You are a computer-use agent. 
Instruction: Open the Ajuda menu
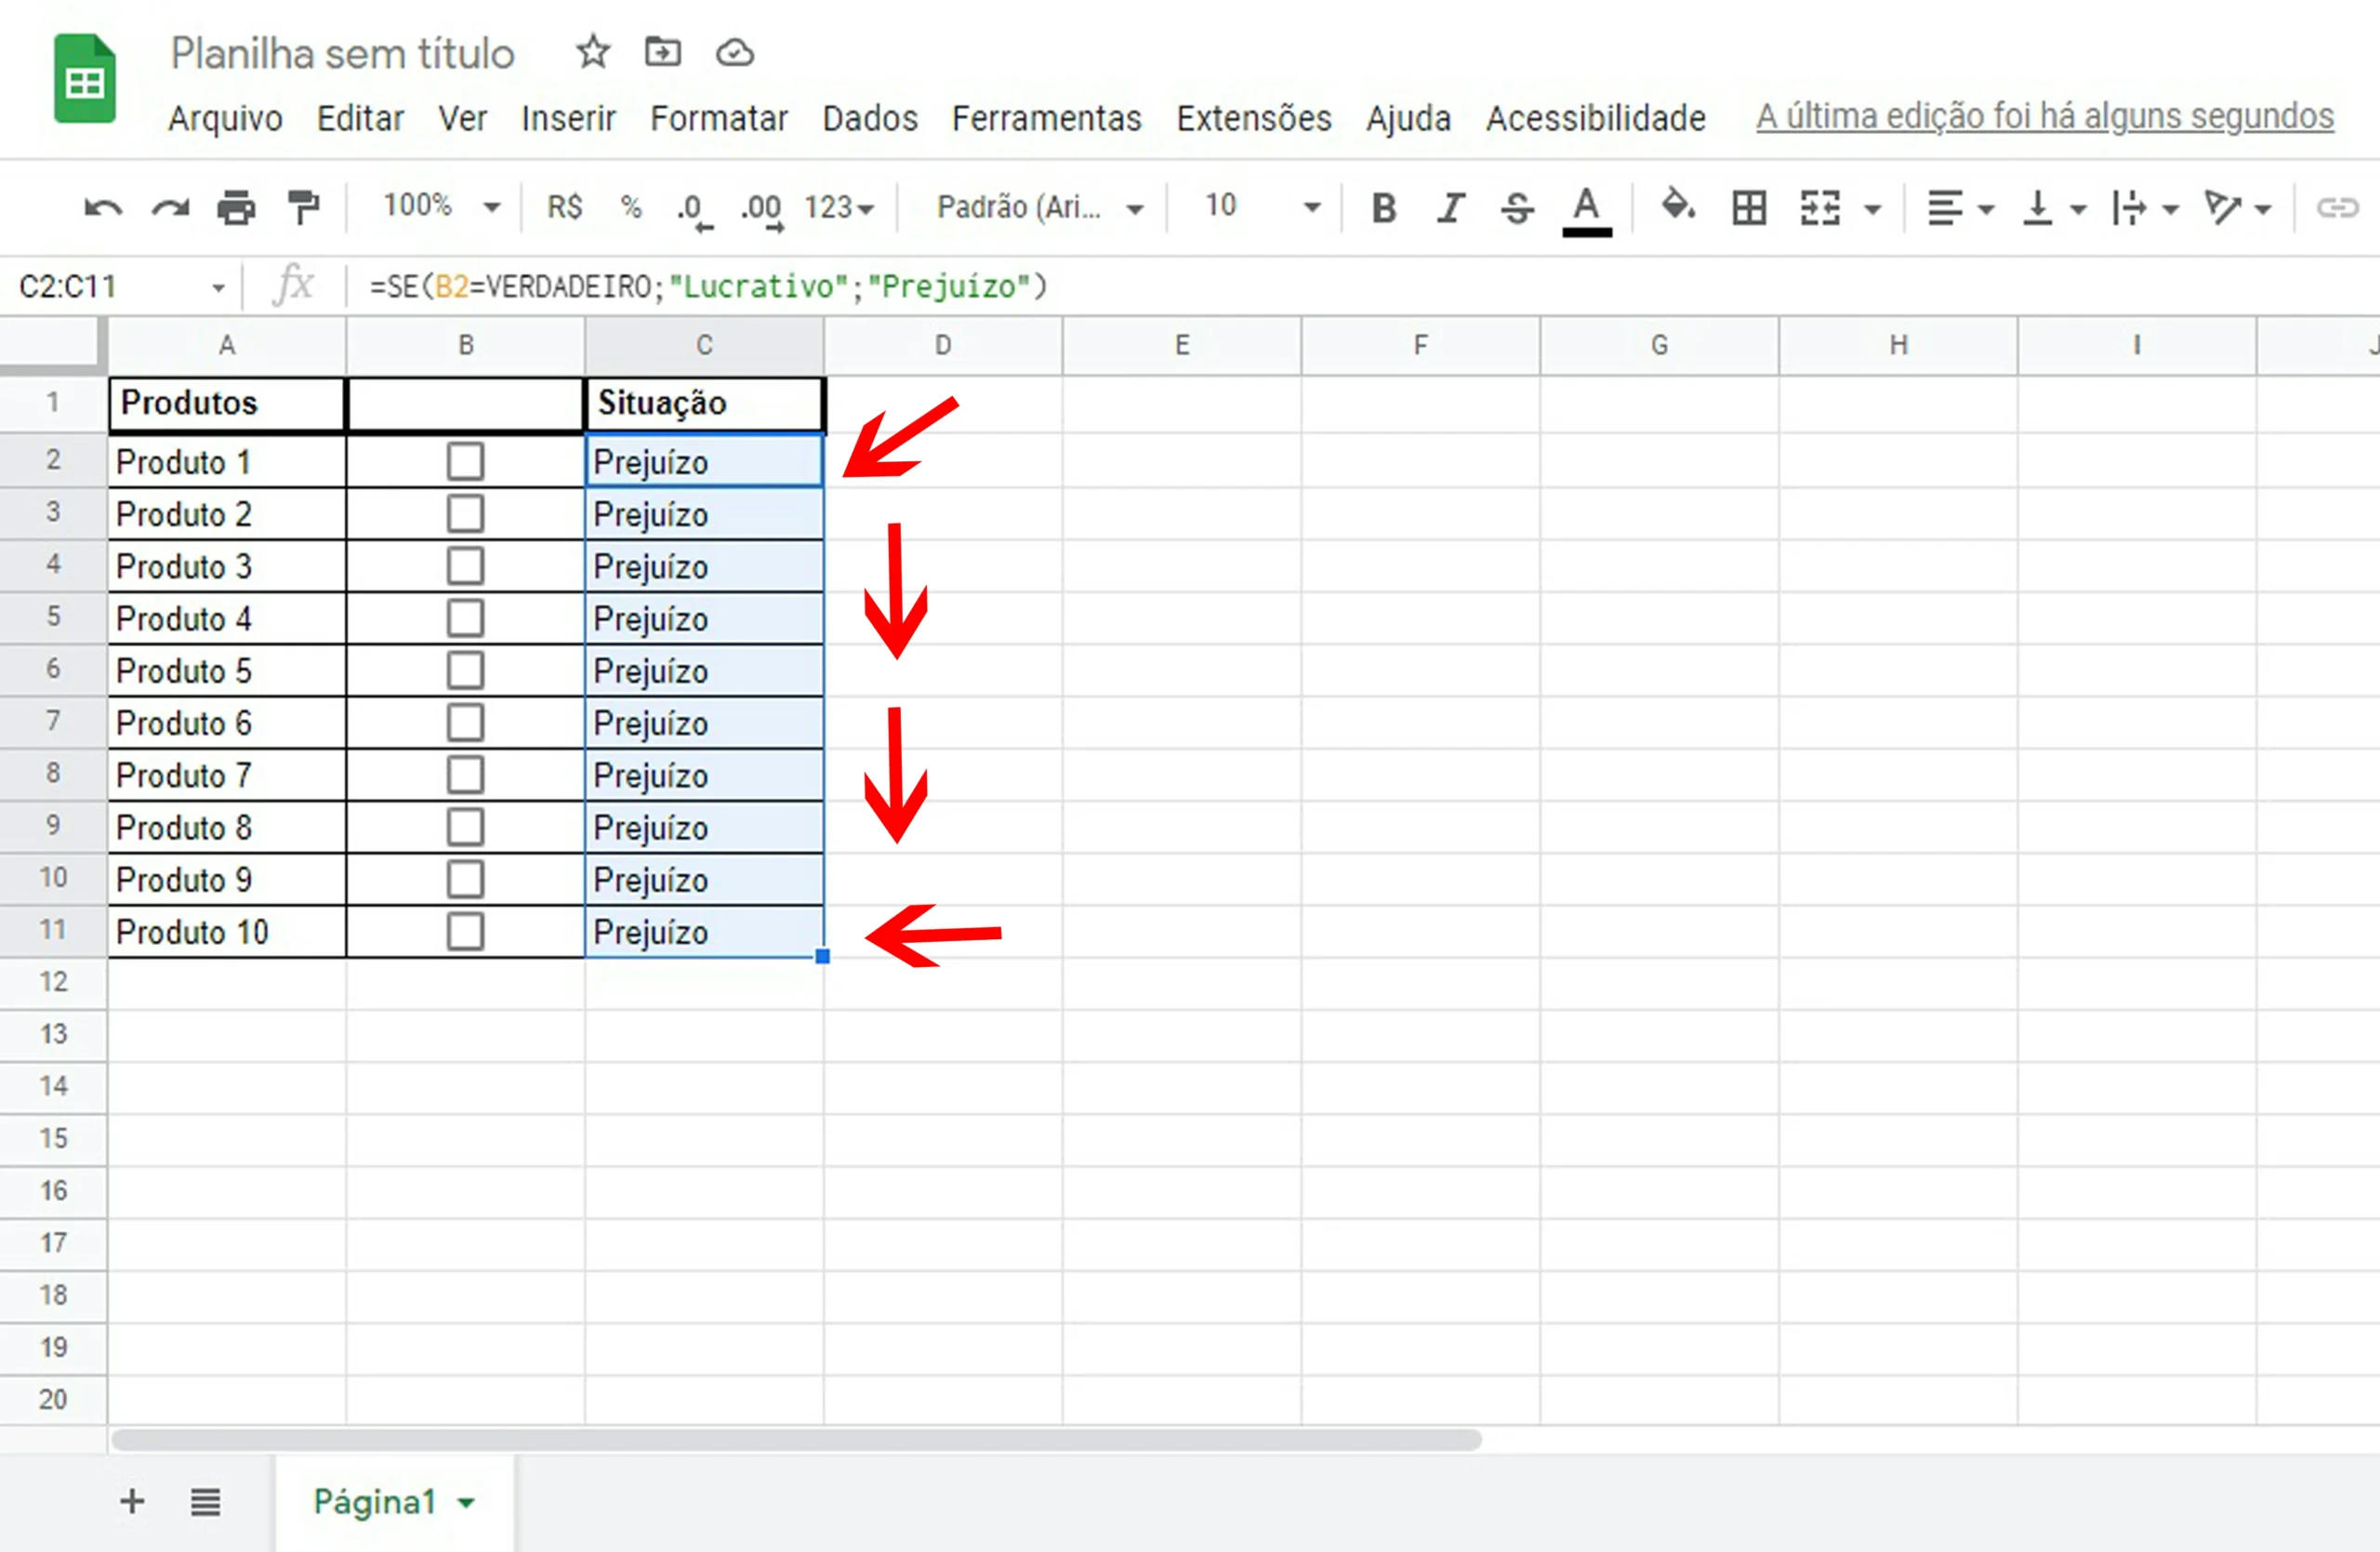[1408, 118]
